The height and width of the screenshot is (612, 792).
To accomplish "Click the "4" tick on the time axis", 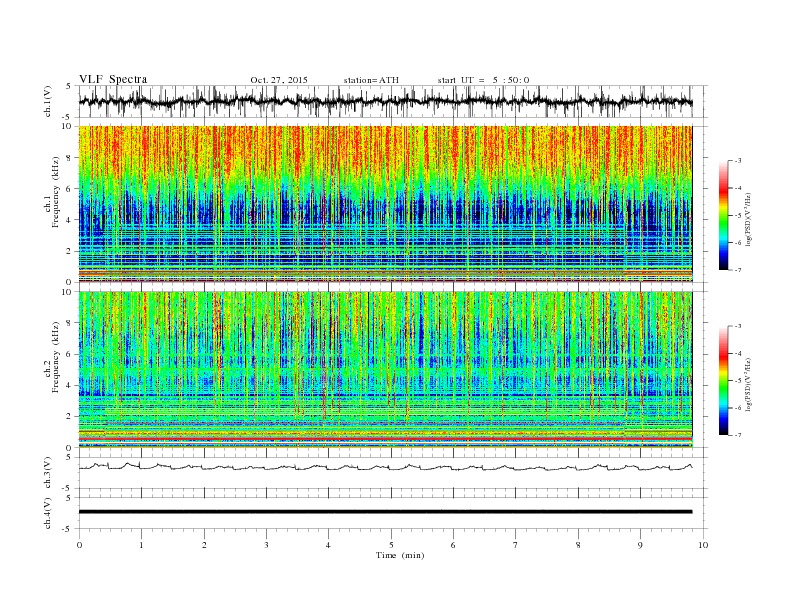I will tap(328, 545).
